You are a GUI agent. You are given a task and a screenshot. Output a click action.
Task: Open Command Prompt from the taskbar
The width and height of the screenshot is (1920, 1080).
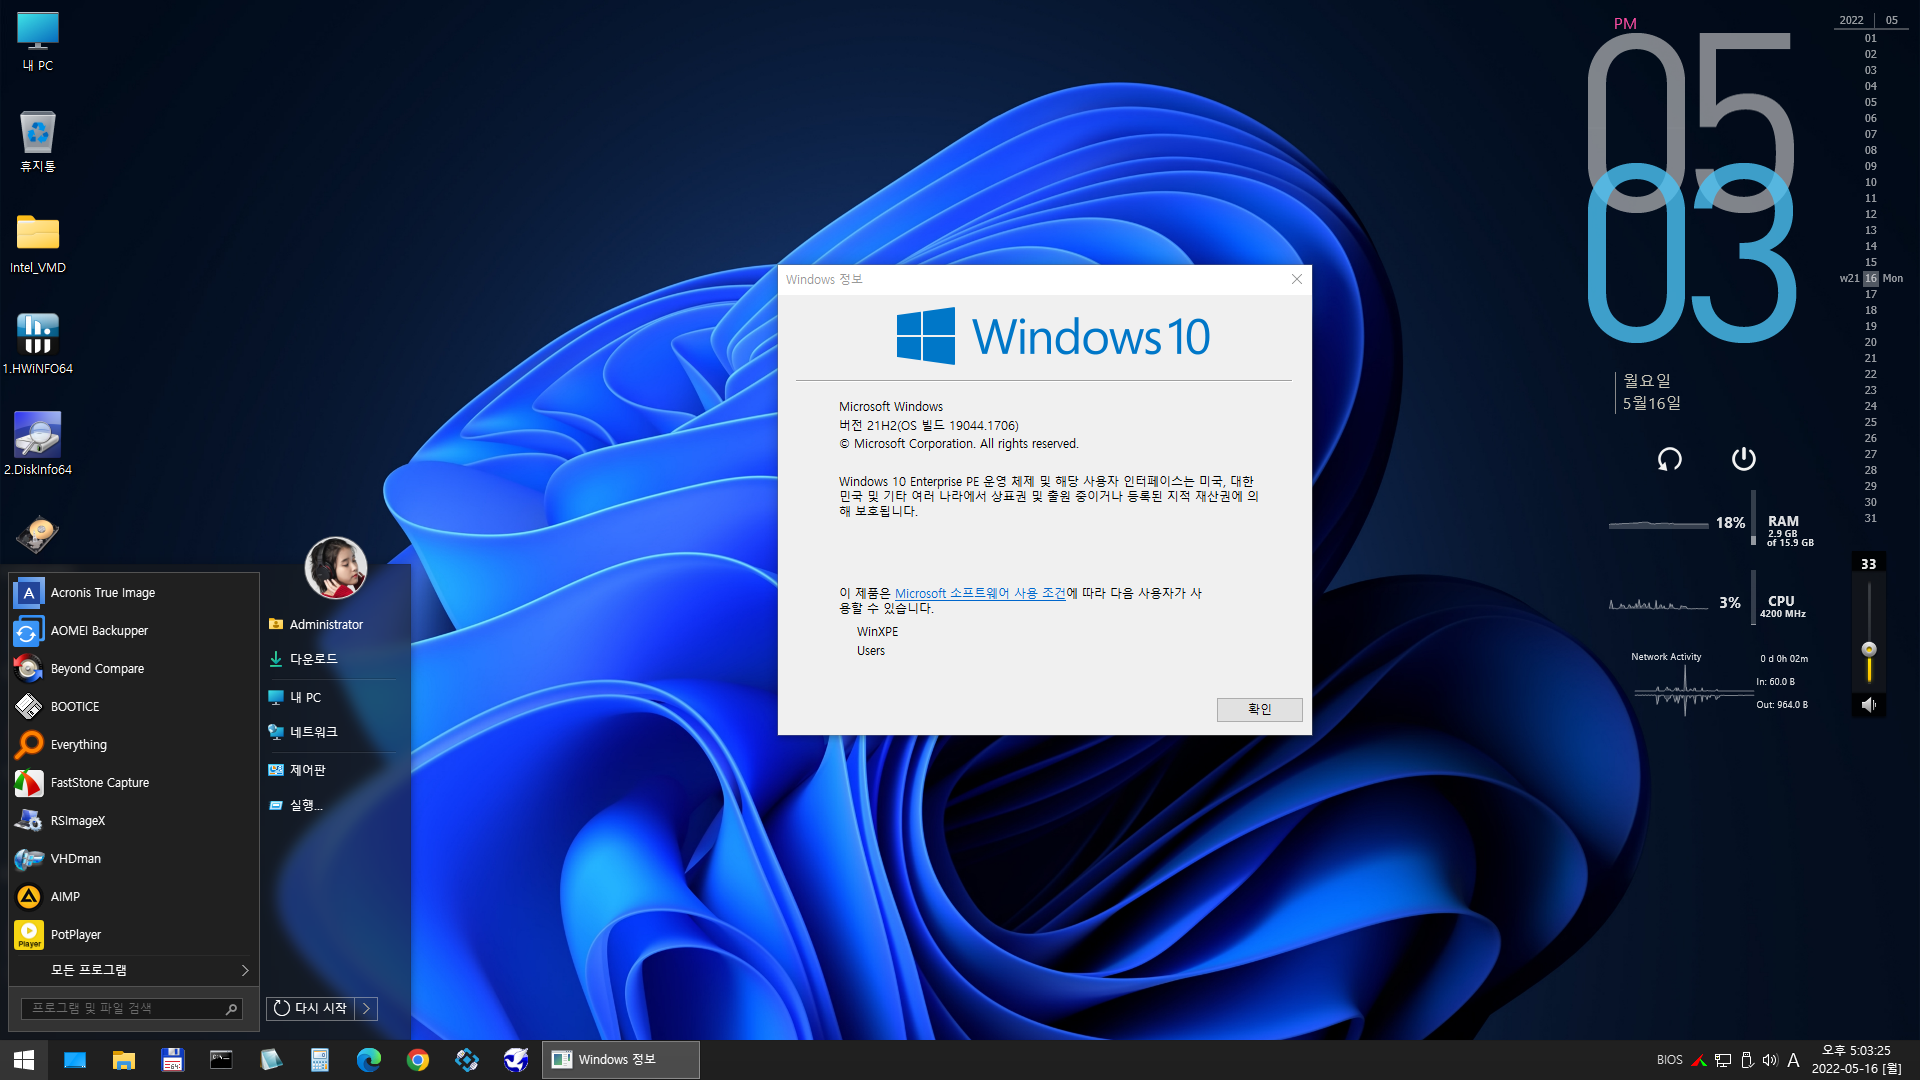[221, 1060]
